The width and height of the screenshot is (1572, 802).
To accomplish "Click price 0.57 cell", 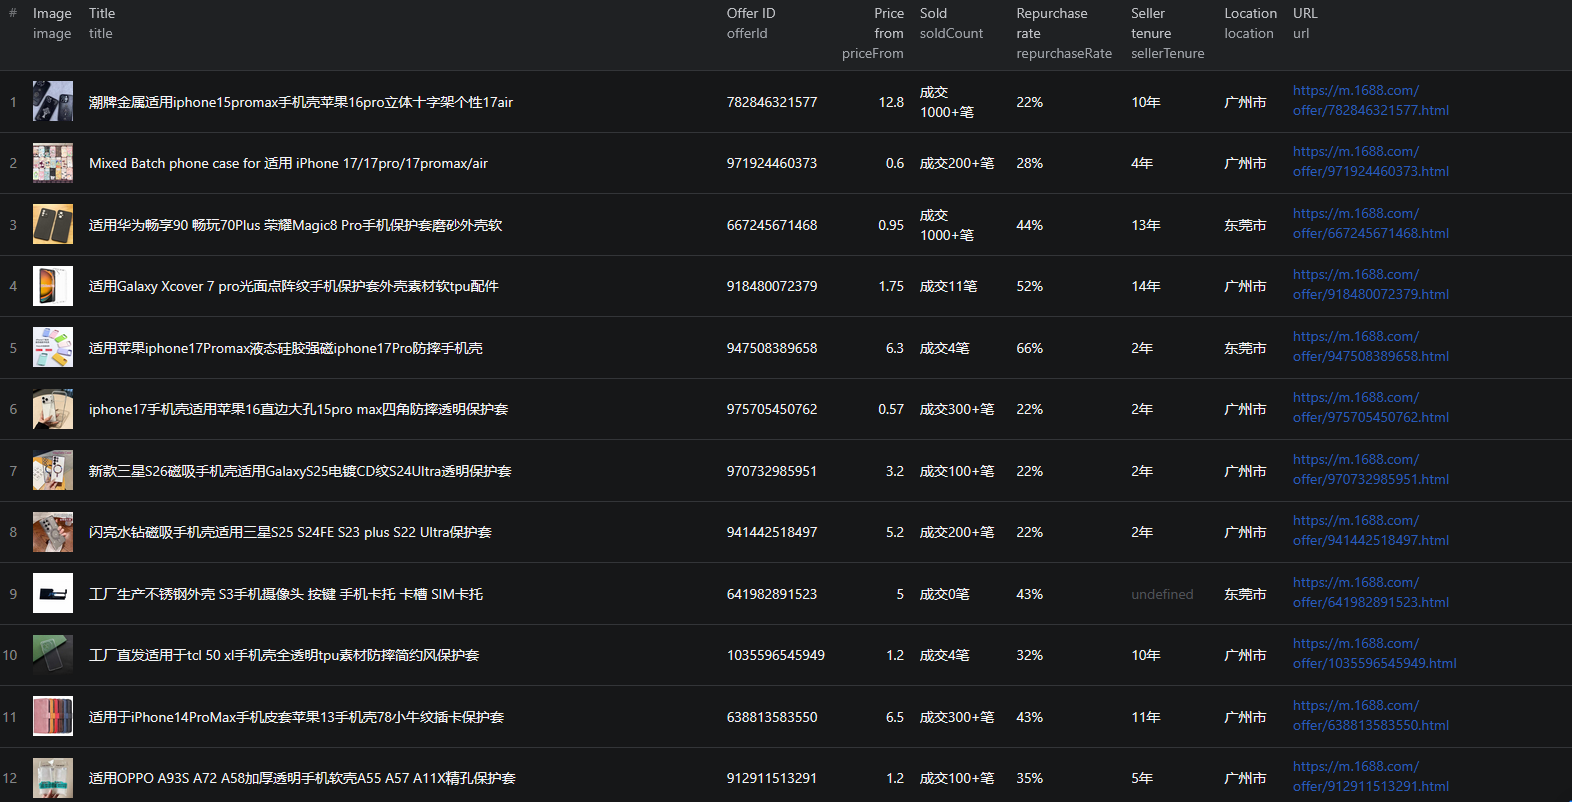I will [891, 409].
